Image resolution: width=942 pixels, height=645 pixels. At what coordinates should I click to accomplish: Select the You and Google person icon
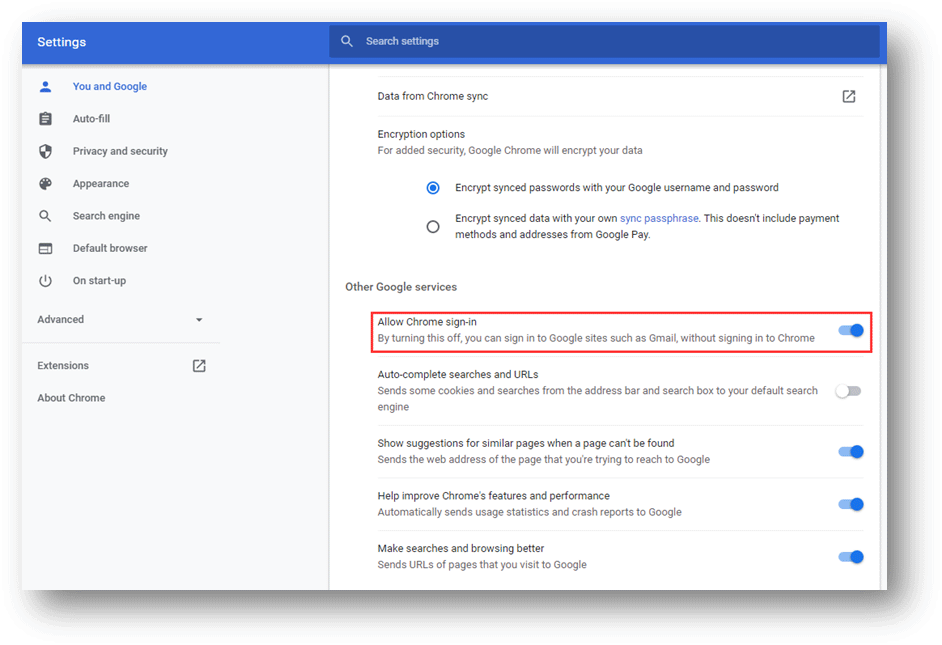[45, 86]
